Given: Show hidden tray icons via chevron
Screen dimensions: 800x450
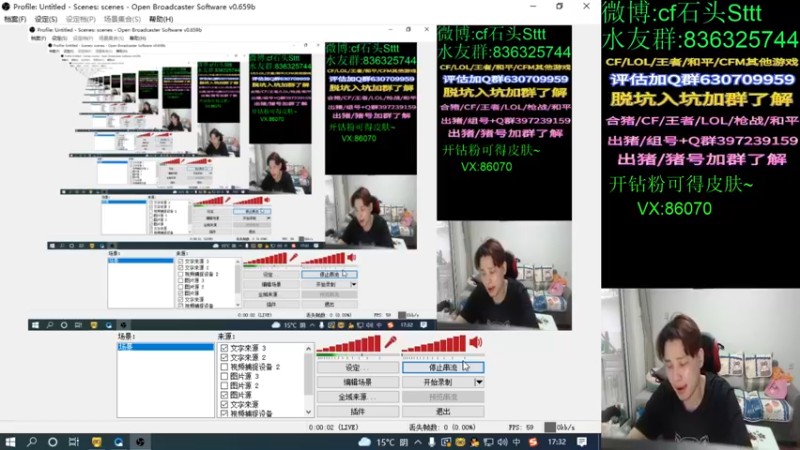Looking at the screenshot, I should click(418, 442).
